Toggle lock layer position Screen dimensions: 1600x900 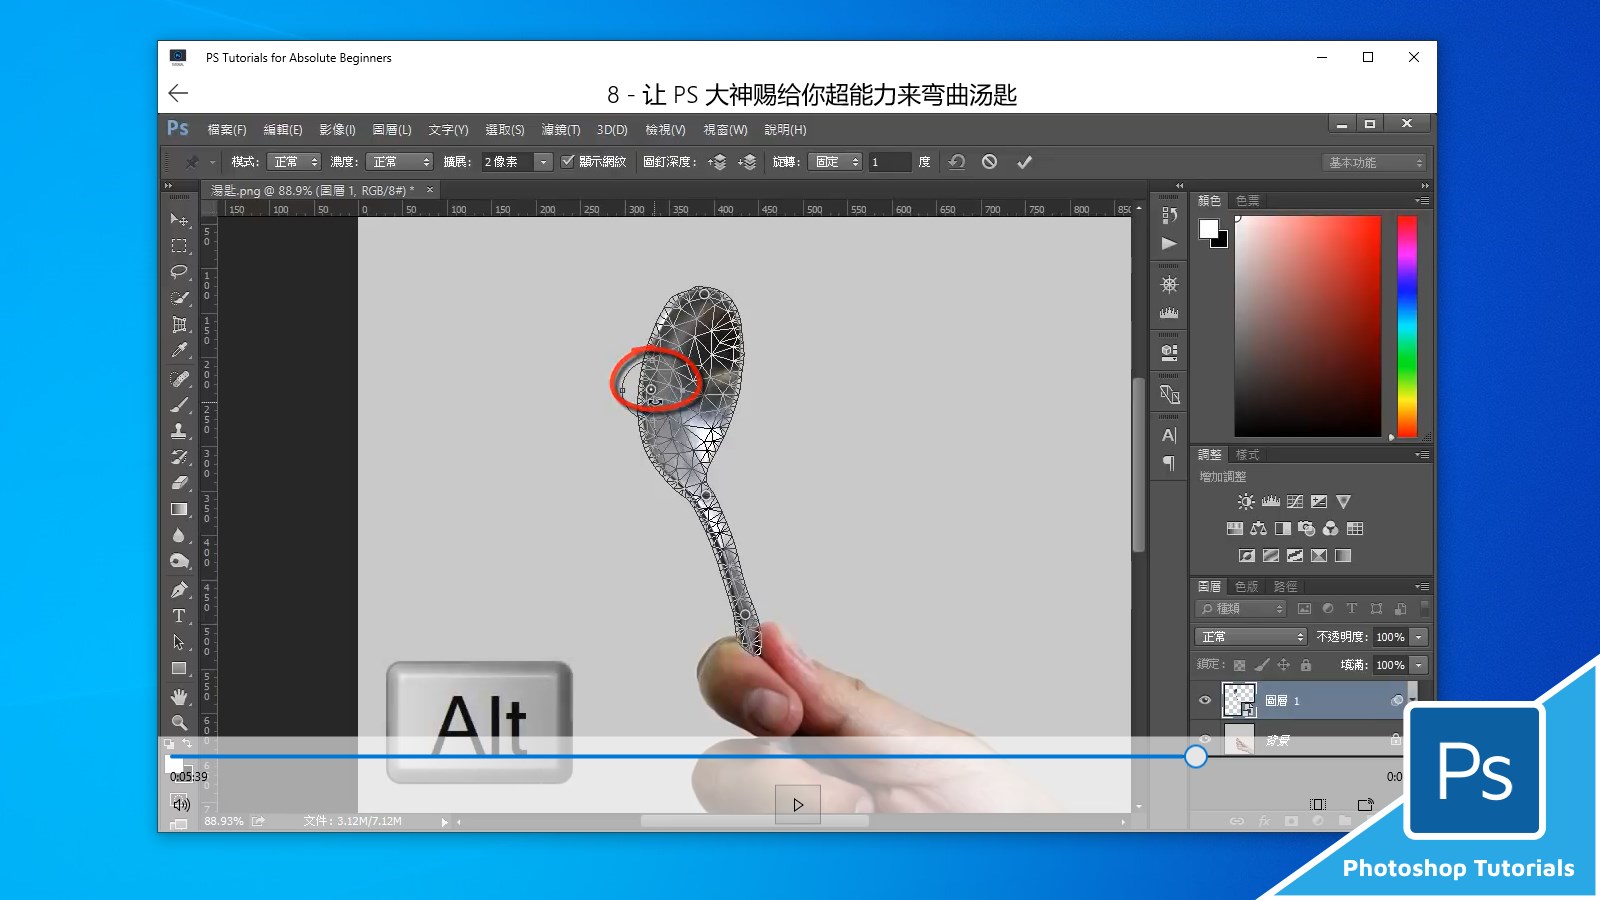point(1284,665)
